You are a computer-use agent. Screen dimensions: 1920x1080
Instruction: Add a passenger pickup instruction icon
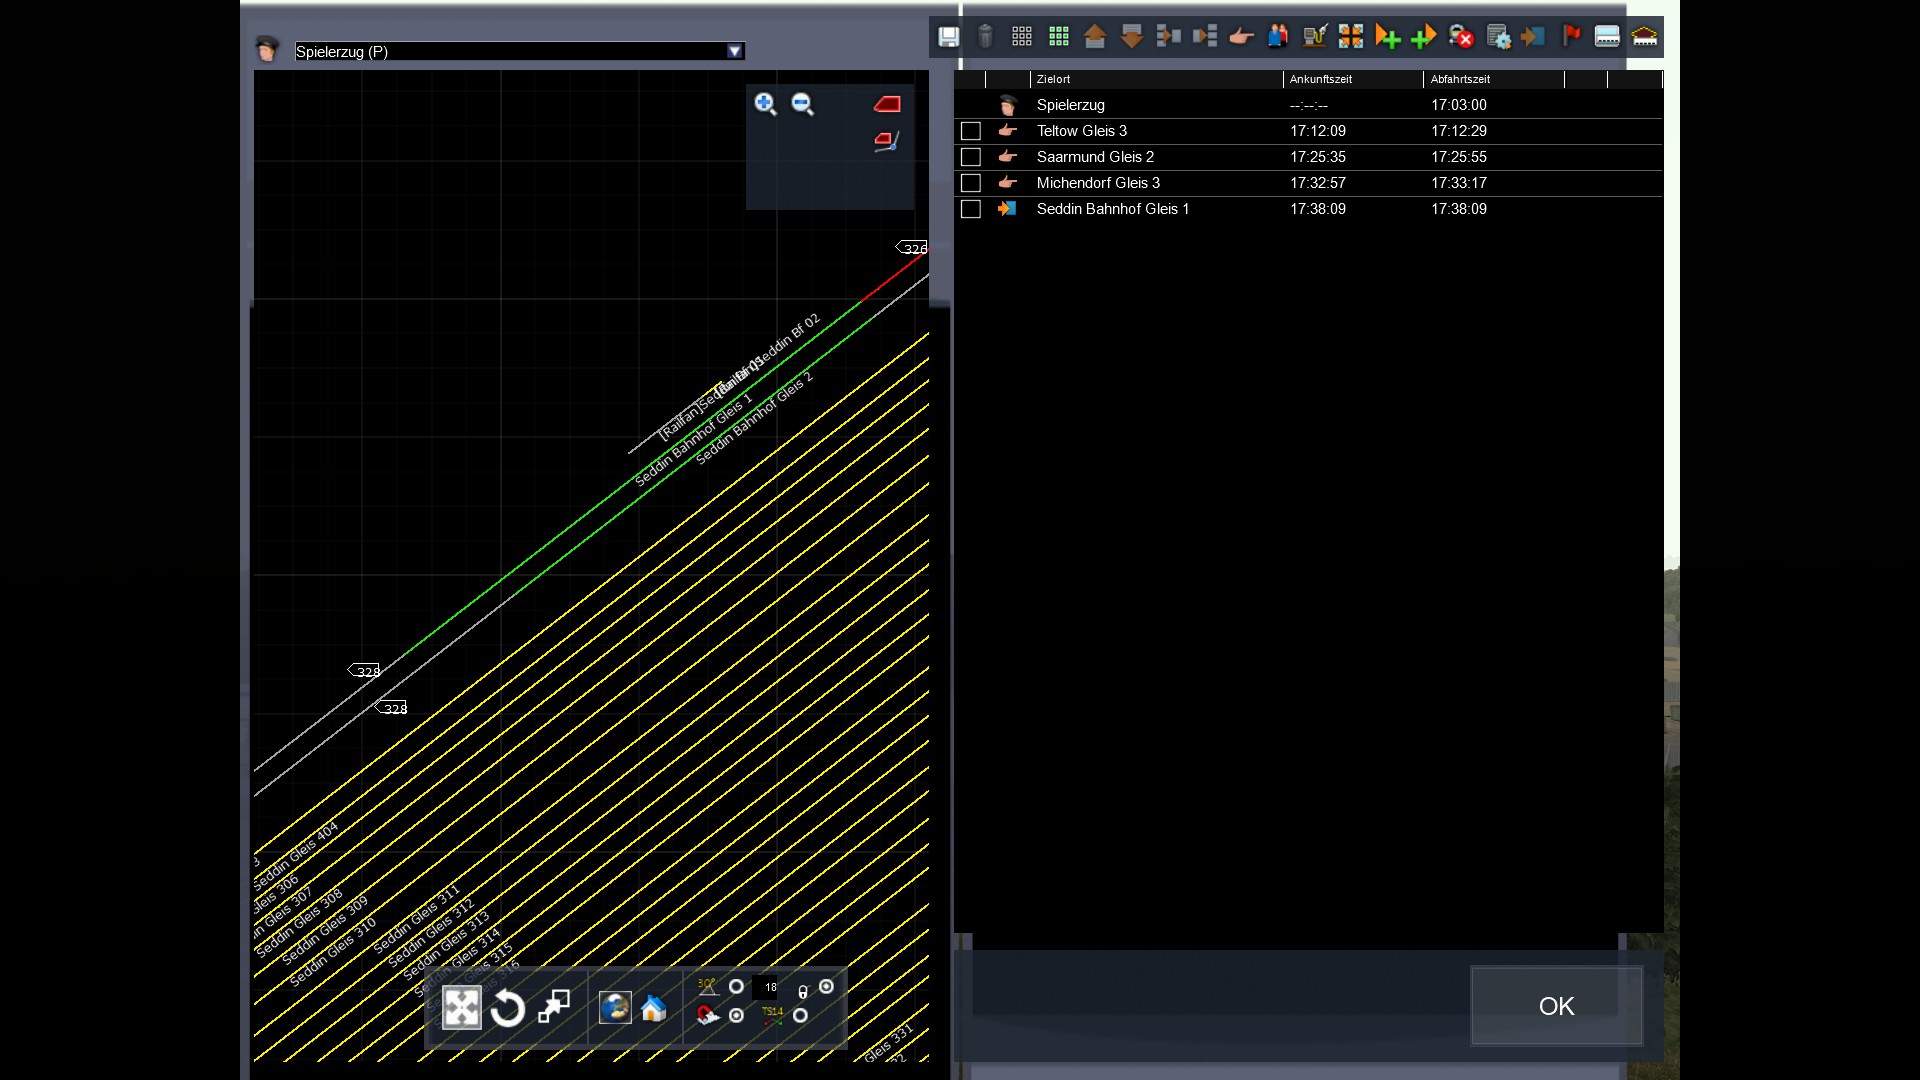pyautogui.click(x=1278, y=37)
